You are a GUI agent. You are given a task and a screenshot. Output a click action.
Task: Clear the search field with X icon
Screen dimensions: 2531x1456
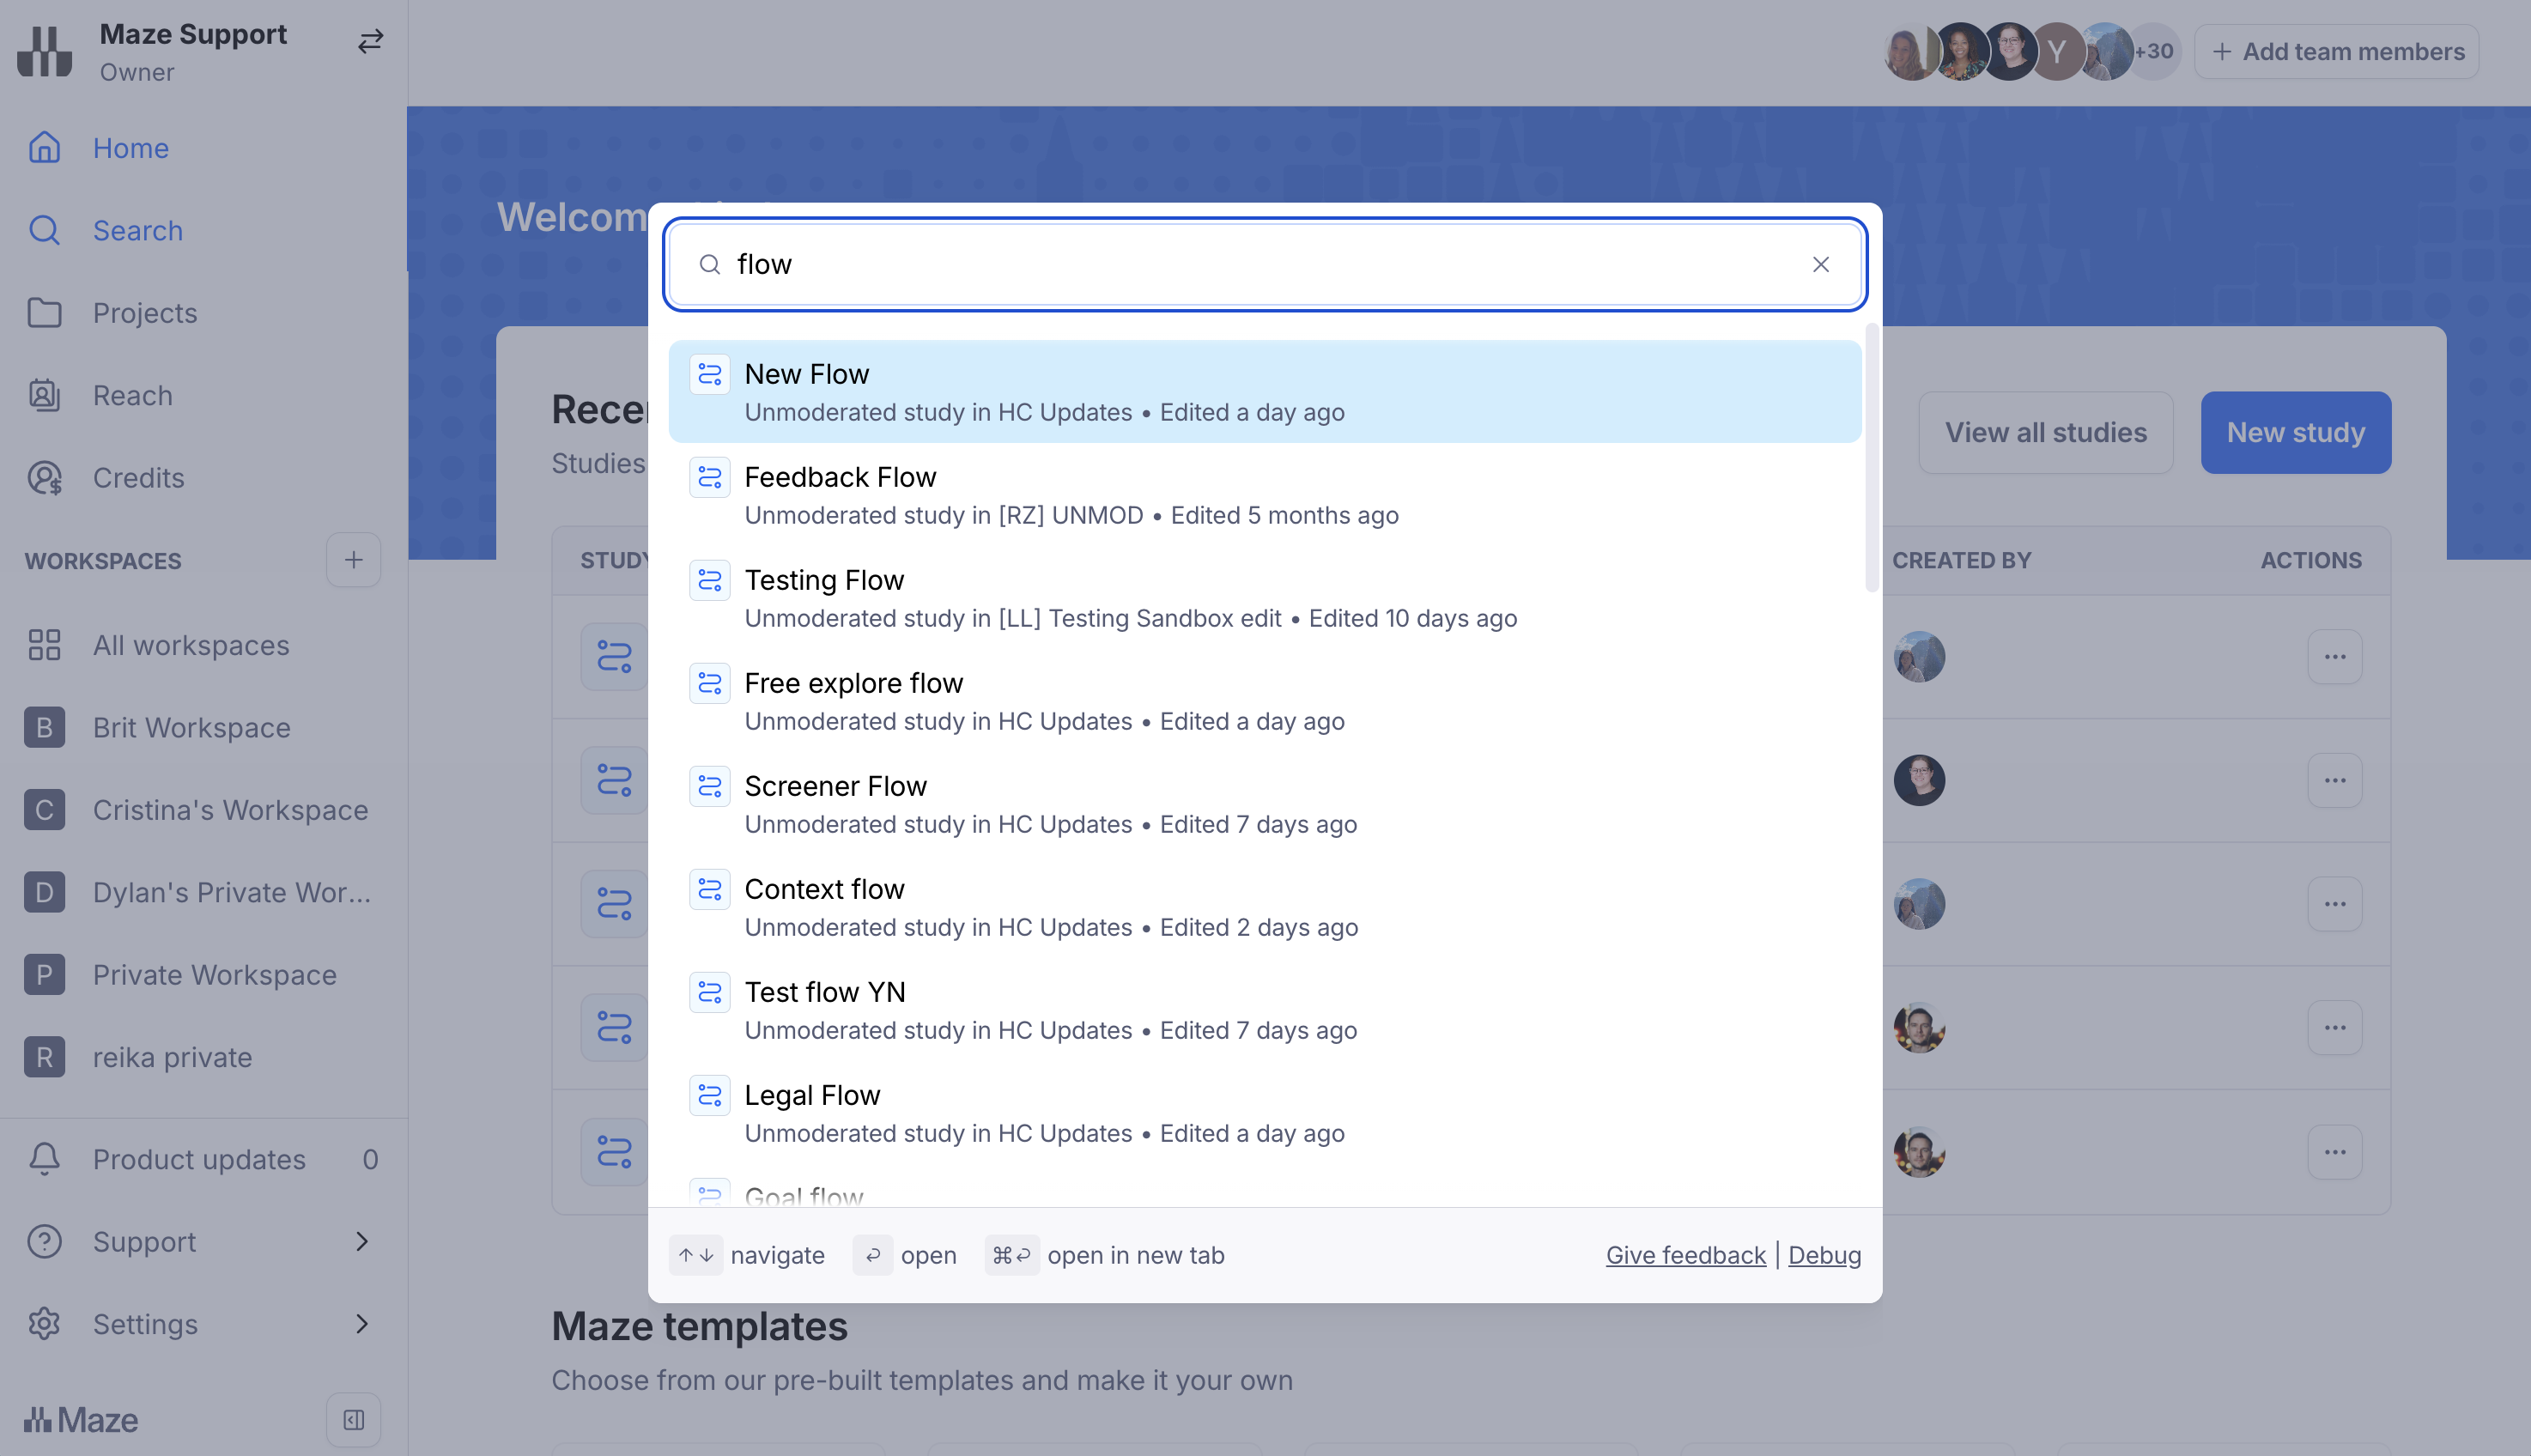[x=1820, y=264]
